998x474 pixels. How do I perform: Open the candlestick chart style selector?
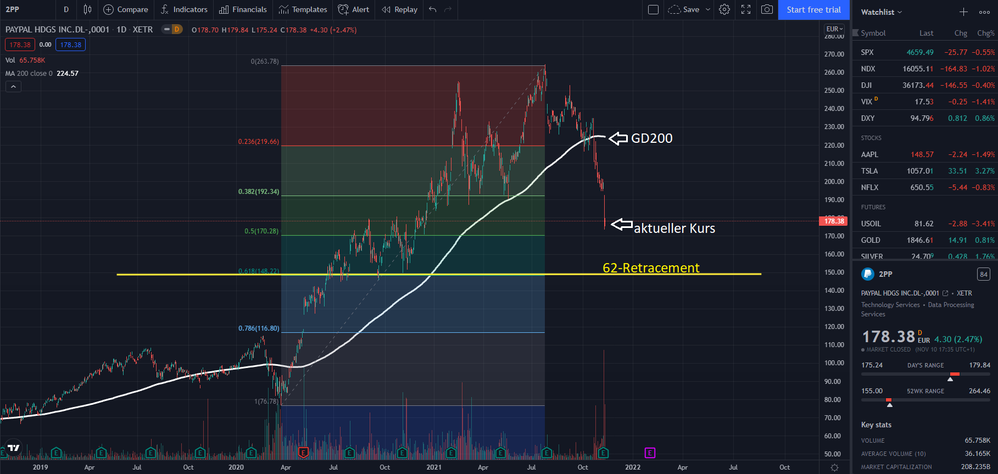(x=88, y=10)
